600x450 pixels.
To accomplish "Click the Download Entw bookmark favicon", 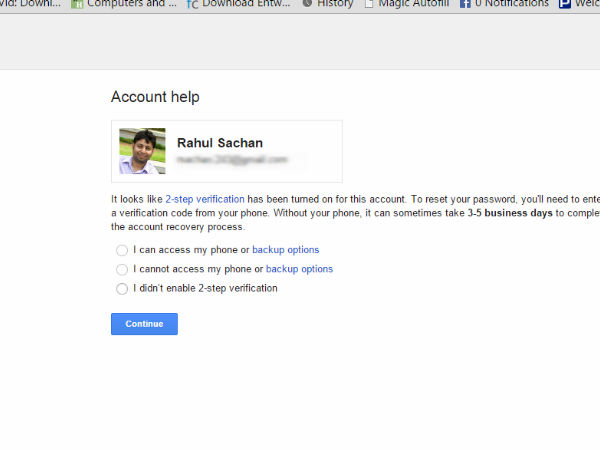I will 192,4.
